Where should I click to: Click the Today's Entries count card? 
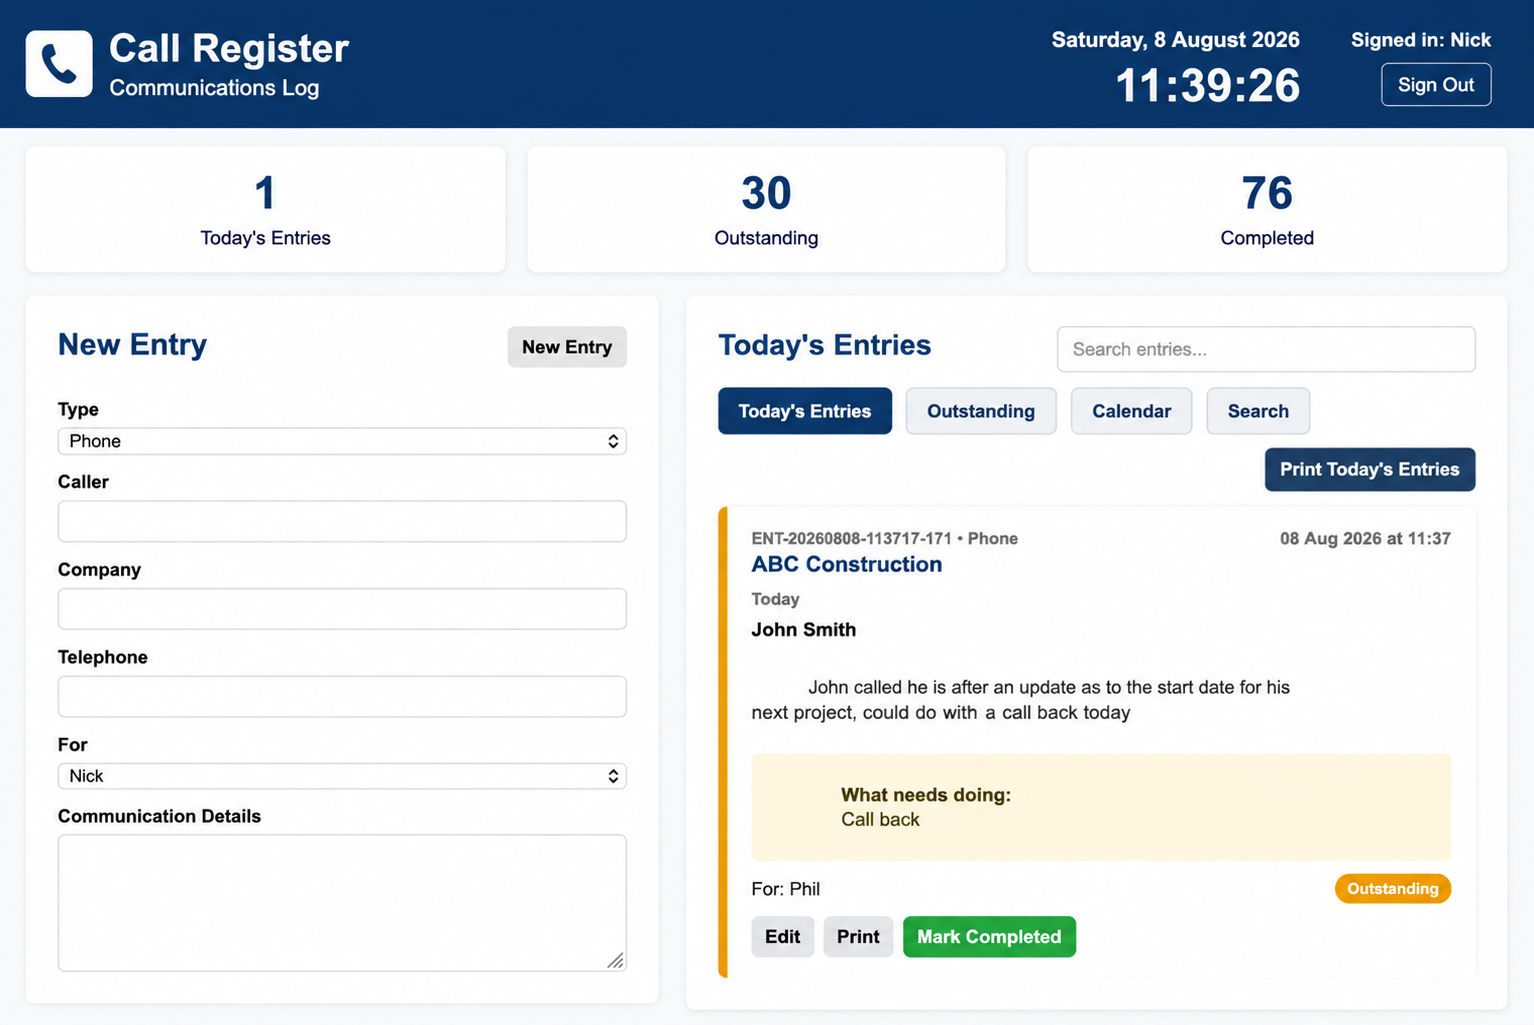[265, 210]
